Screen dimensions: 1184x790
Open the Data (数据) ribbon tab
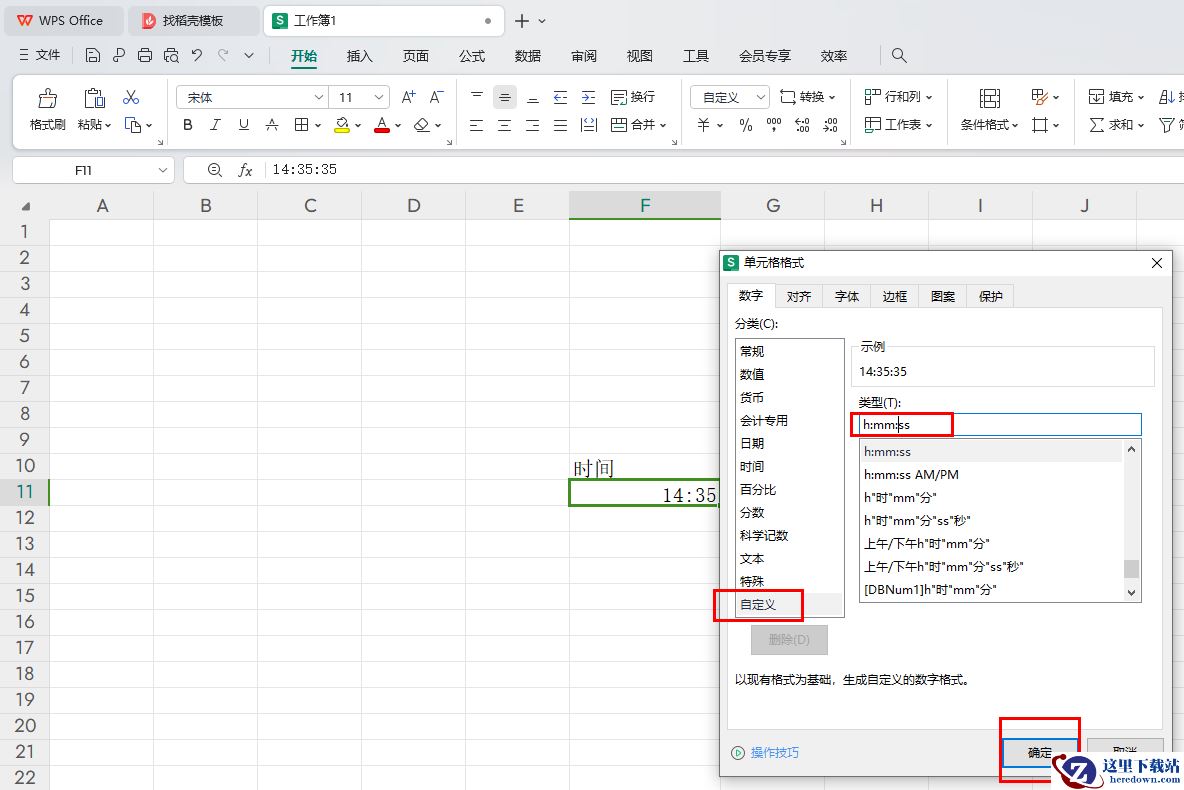click(x=528, y=56)
